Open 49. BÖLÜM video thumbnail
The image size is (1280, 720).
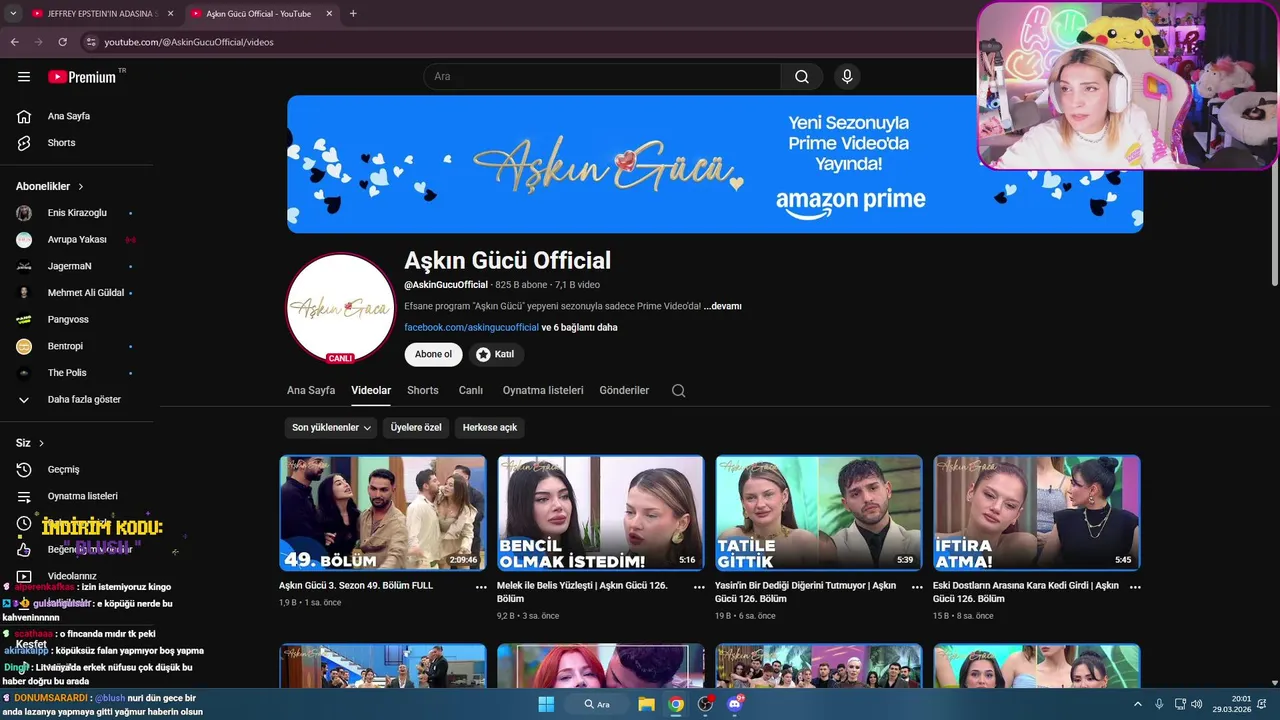[x=383, y=513]
